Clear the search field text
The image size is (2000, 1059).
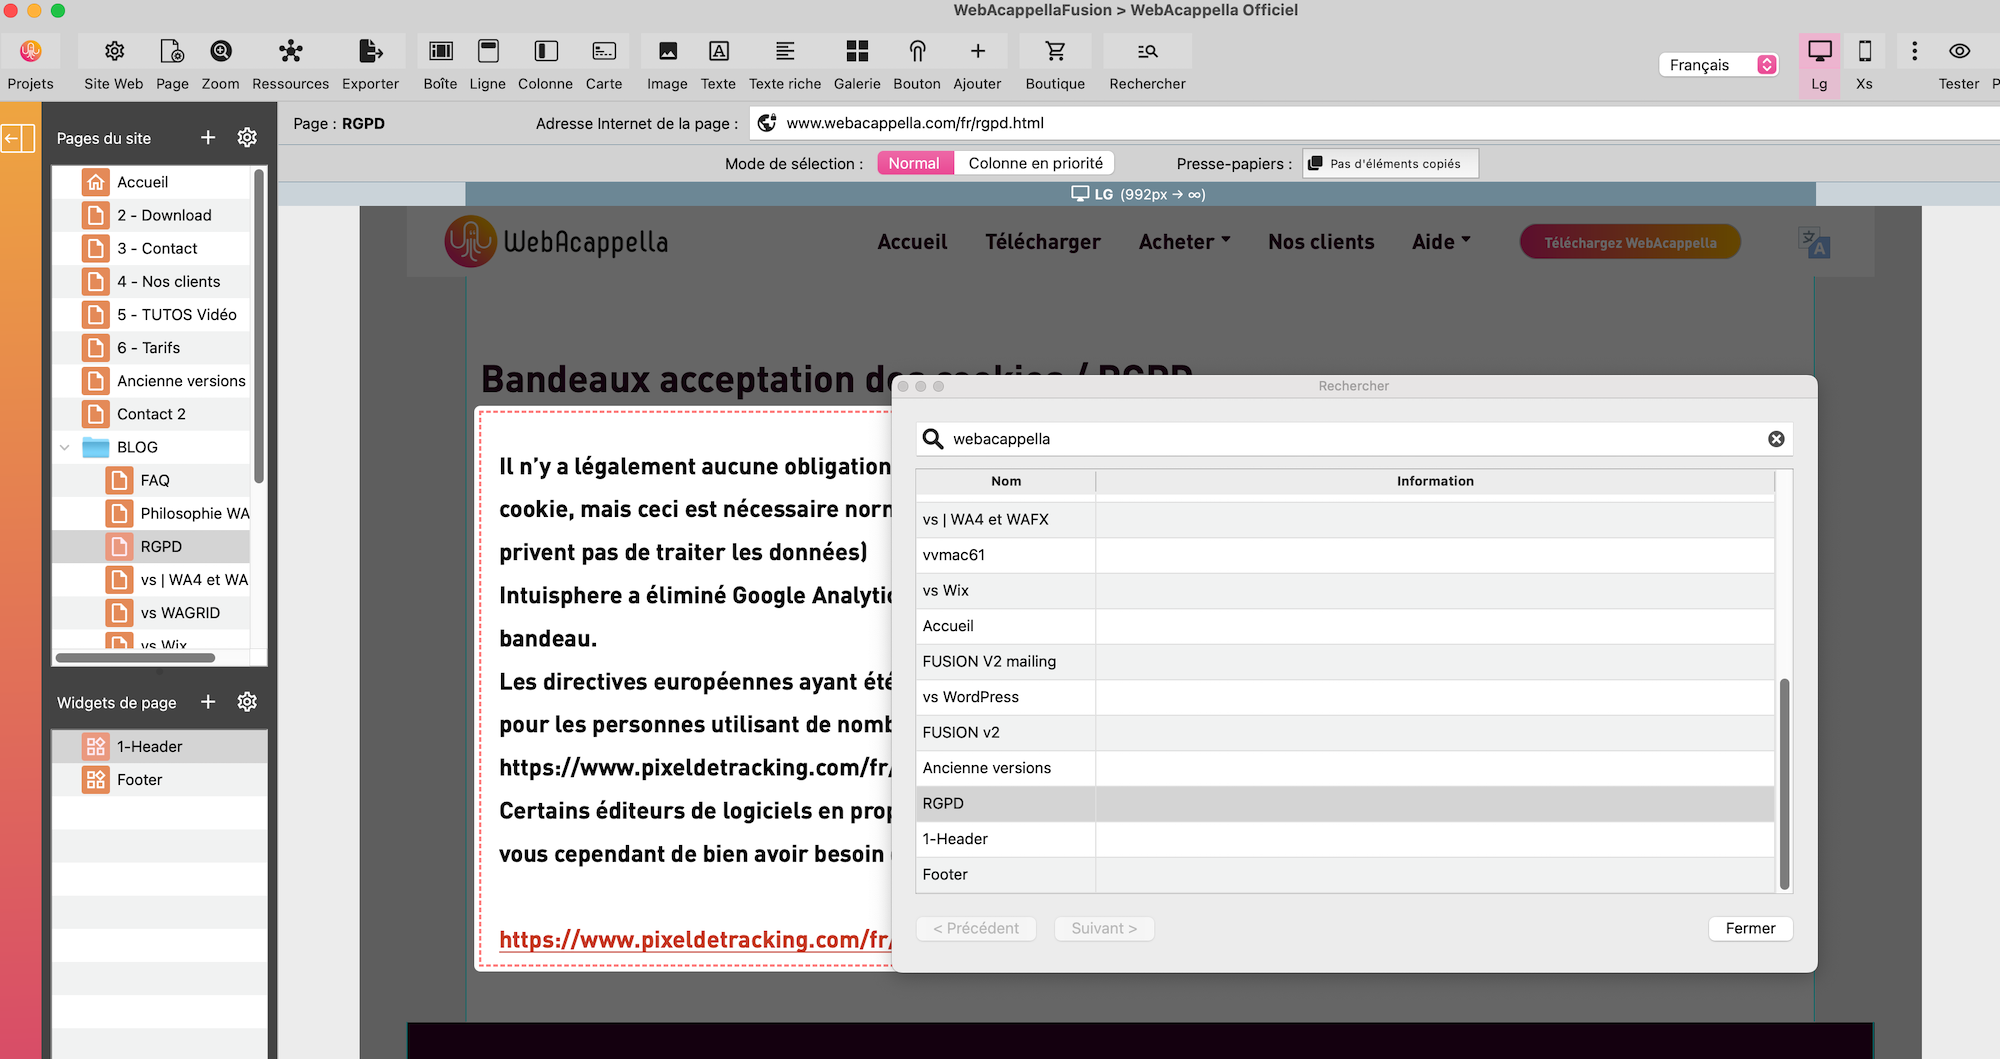pos(1776,439)
